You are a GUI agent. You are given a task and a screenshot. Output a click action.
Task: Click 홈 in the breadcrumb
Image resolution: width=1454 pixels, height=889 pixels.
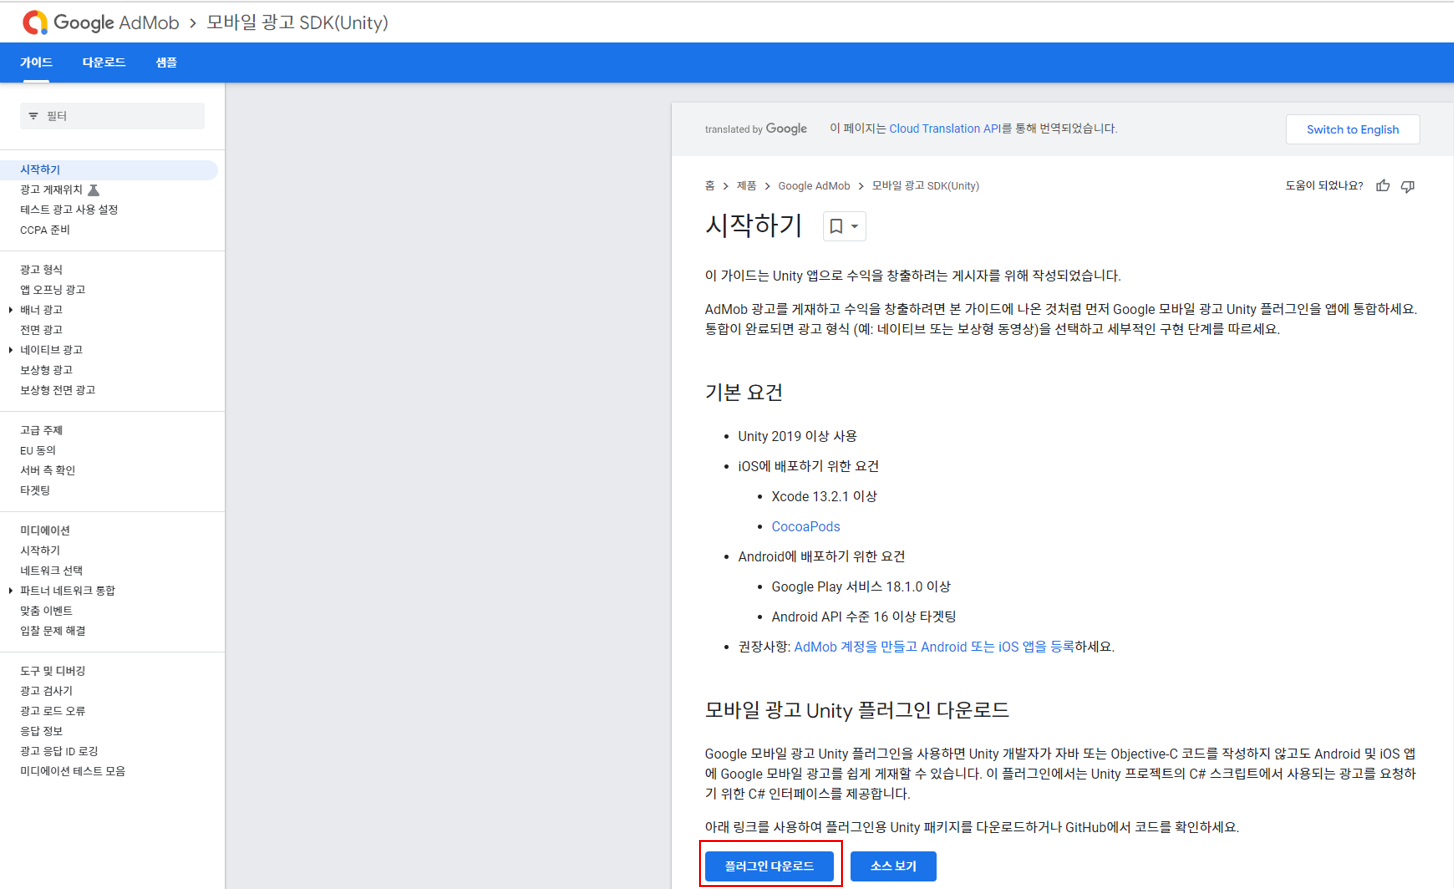pyautogui.click(x=710, y=186)
